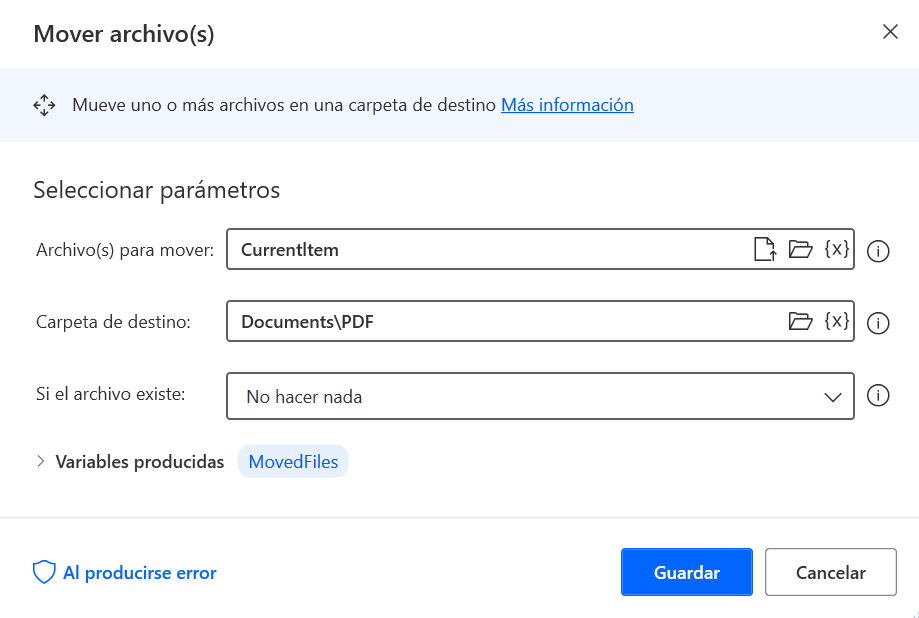Click the shield icon beside Al producirse error
This screenshot has width=919, height=618.
(x=43, y=571)
